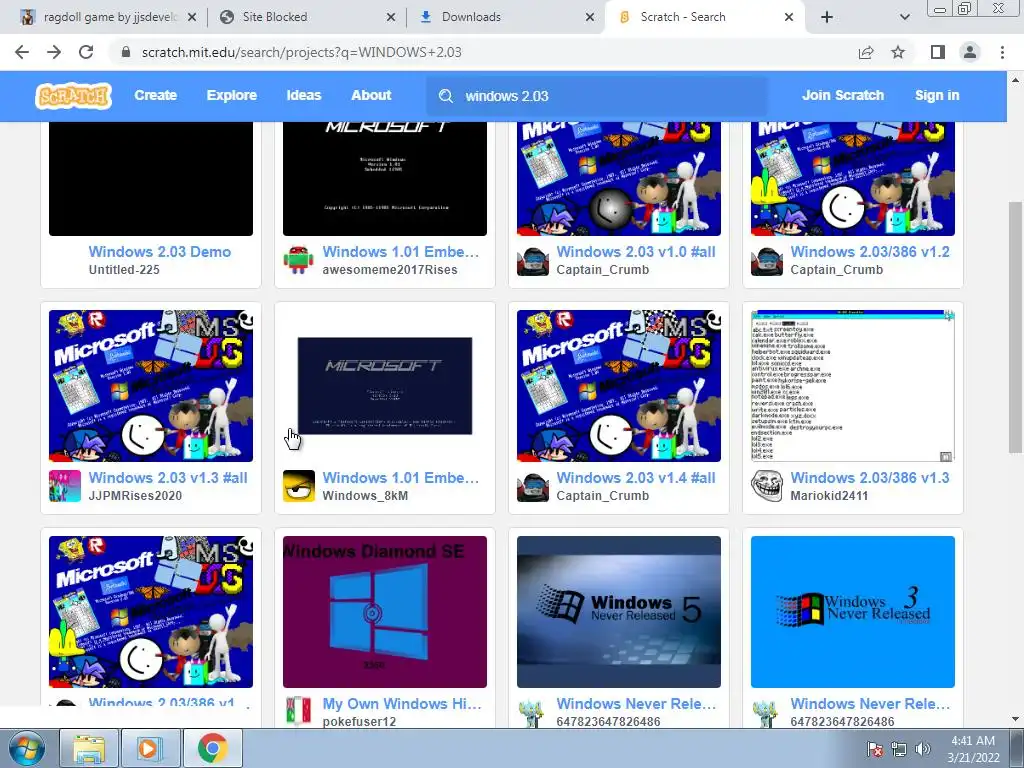Open Mariokid2411 file list thumbnail
Screen dimensions: 1024x768
tap(853, 386)
